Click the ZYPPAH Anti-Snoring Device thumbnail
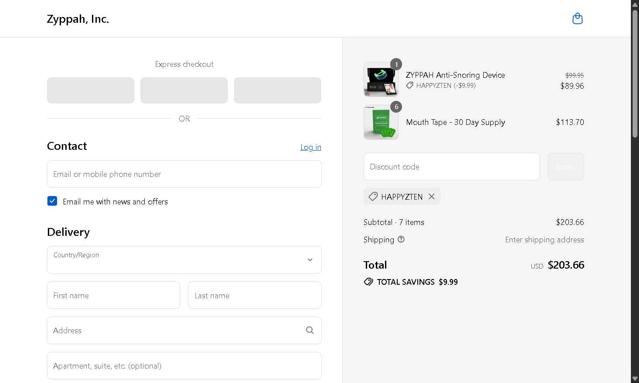 [380, 80]
